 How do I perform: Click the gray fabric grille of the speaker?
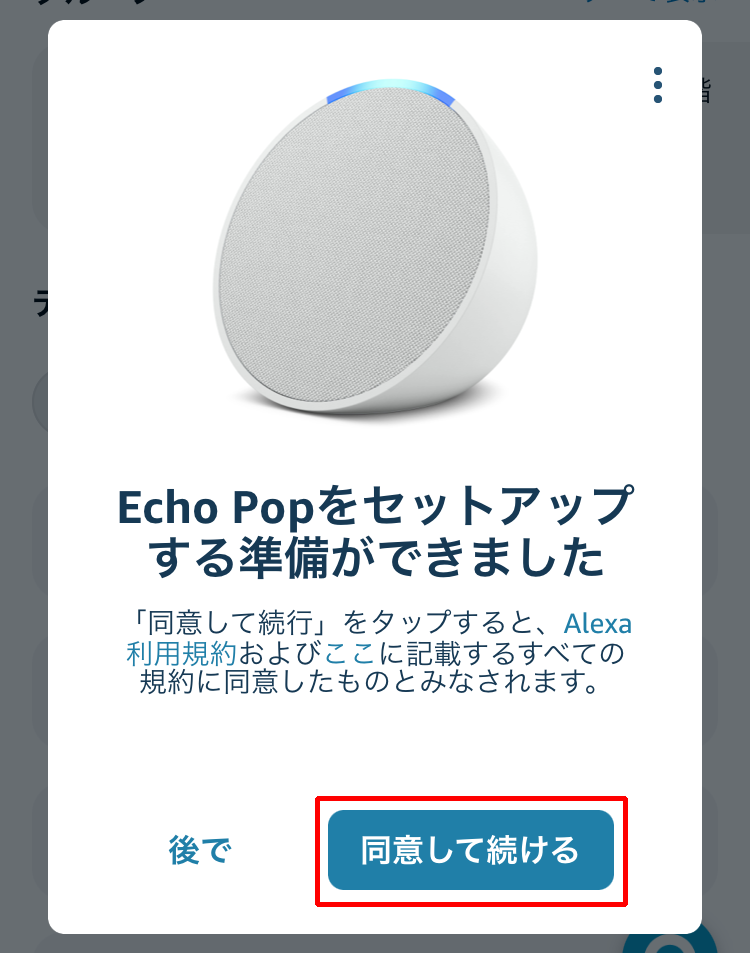[x=356, y=243]
